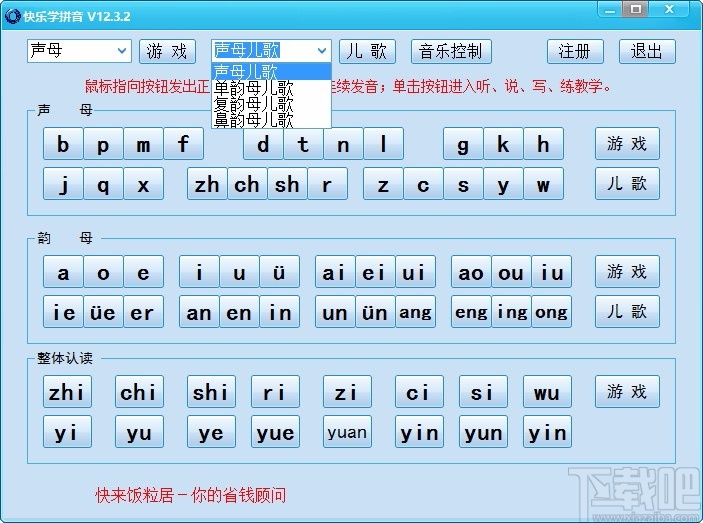Image resolution: width=703 pixels, height=523 pixels.
Task: Select the initial n button
Action: point(343,143)
